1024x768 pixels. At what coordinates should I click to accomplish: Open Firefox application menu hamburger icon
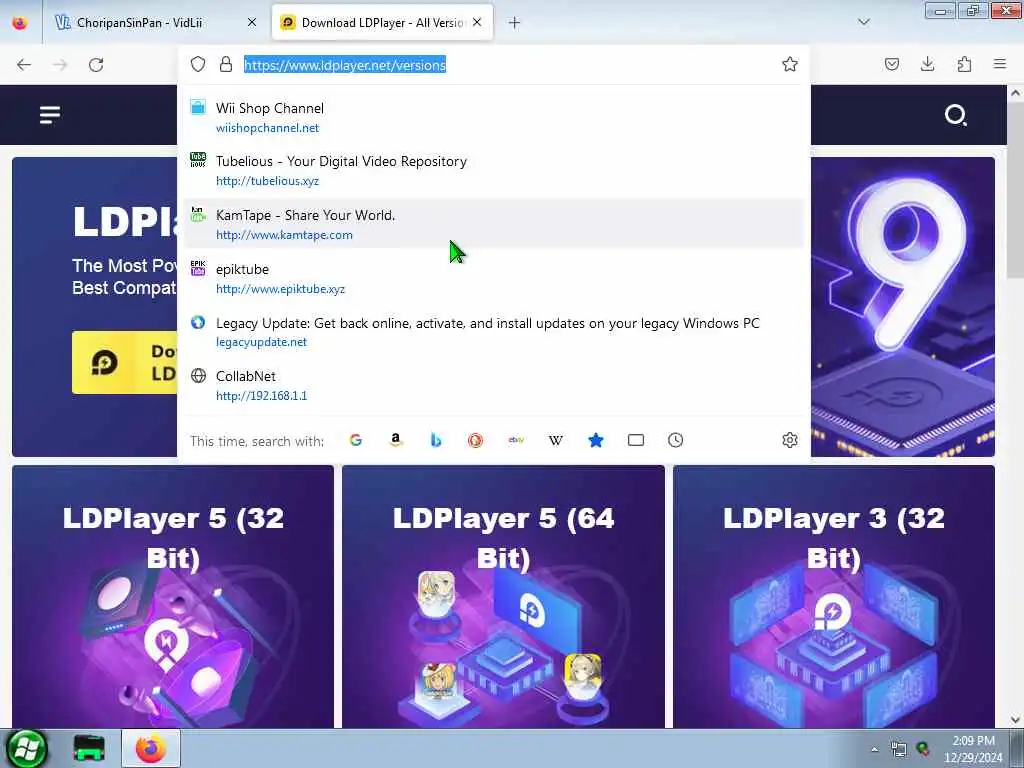pyautogui.click(x=1000, y=64)
